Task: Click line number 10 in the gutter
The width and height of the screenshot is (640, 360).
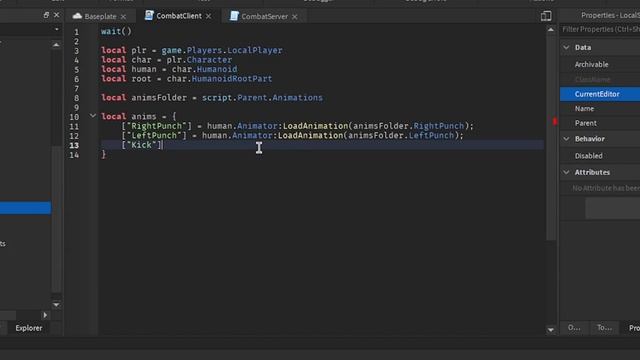Action: [74, 117]
